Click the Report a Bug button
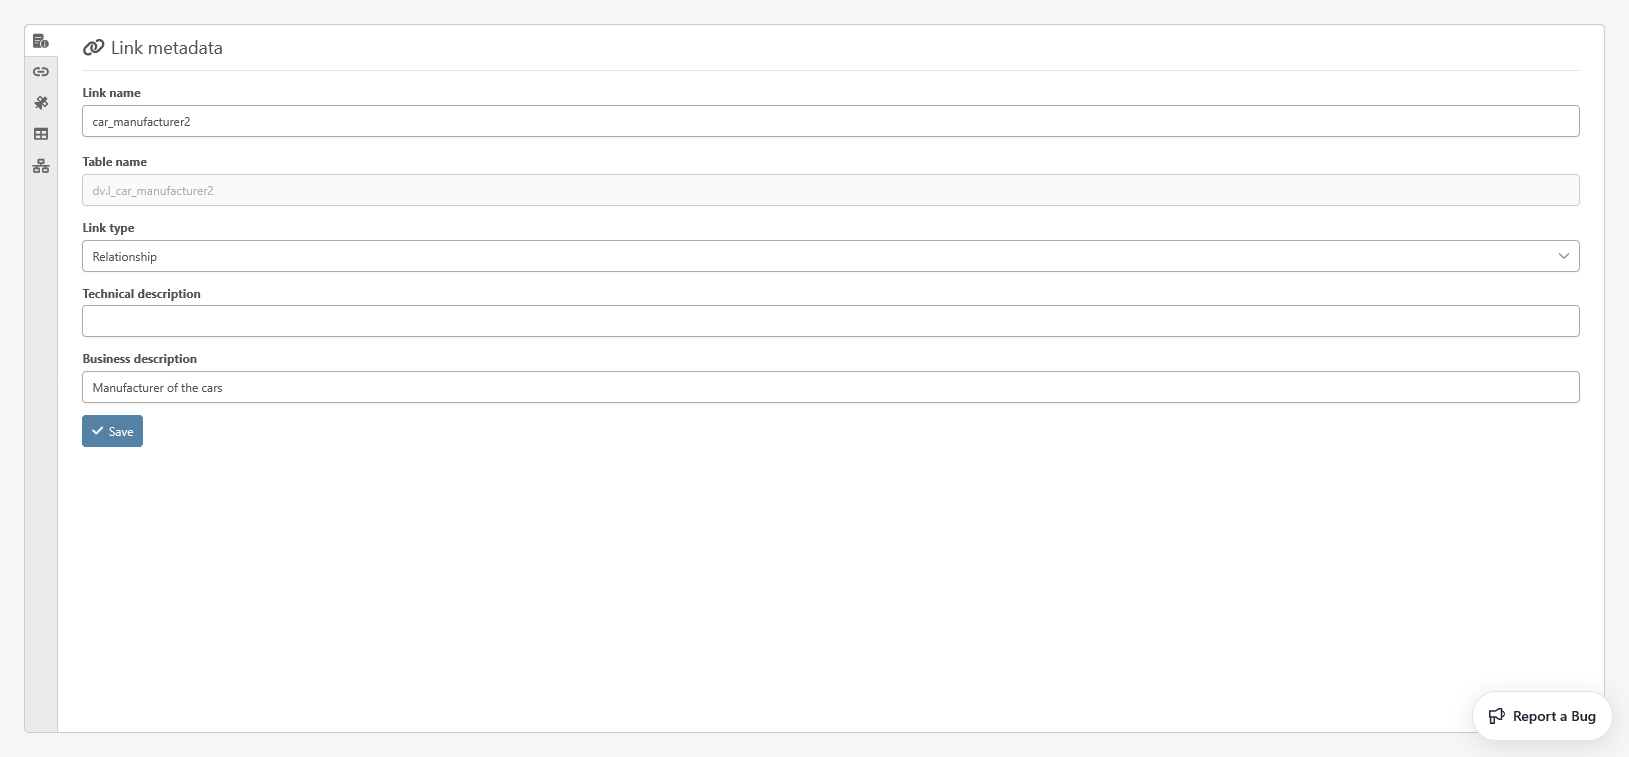This screenshot has width=1629, height=757. tap(1542, 716)
